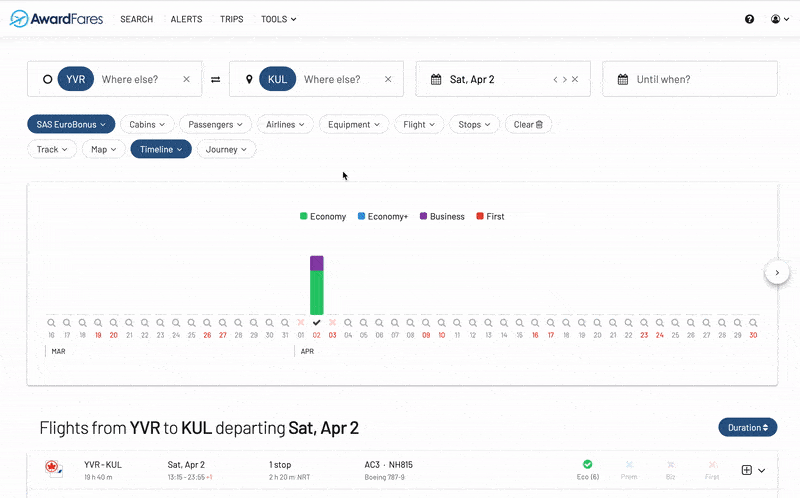Click the green Economy bar for Apr 02
800x498 pixels.
tap(316, 292)
